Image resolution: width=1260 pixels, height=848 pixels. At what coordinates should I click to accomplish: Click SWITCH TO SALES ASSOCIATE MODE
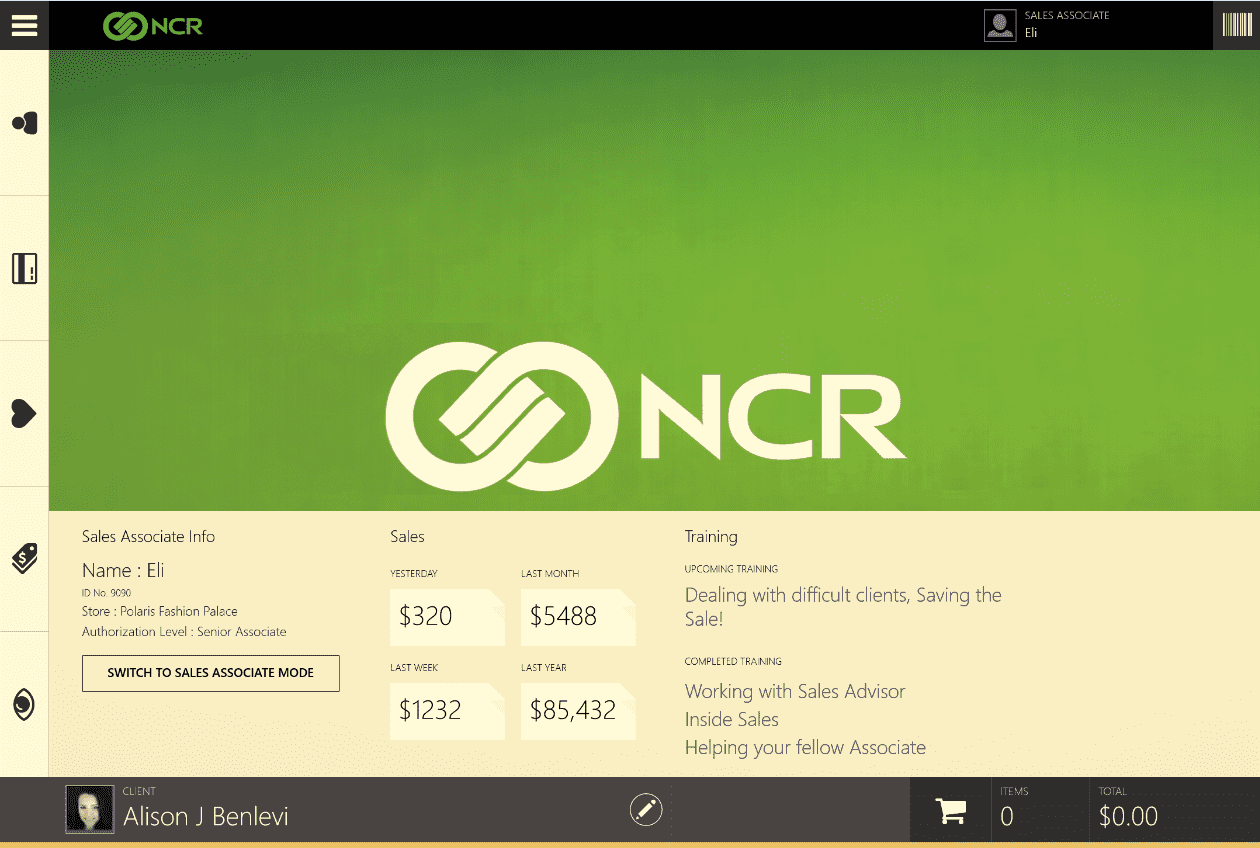[x=210, y=673]
